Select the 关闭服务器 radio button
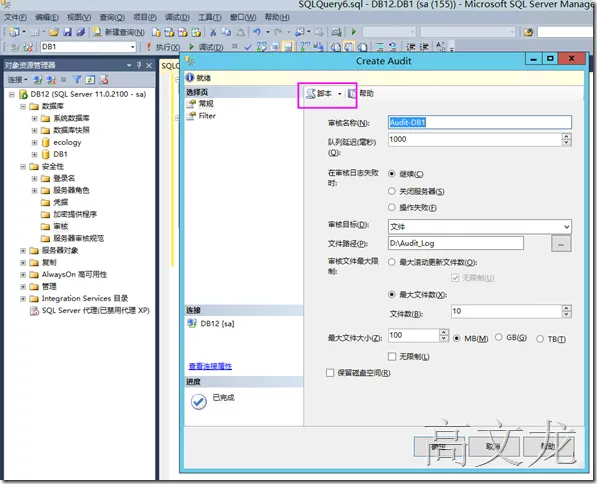This screenshot has height=484, width=597. coord(392,191)
